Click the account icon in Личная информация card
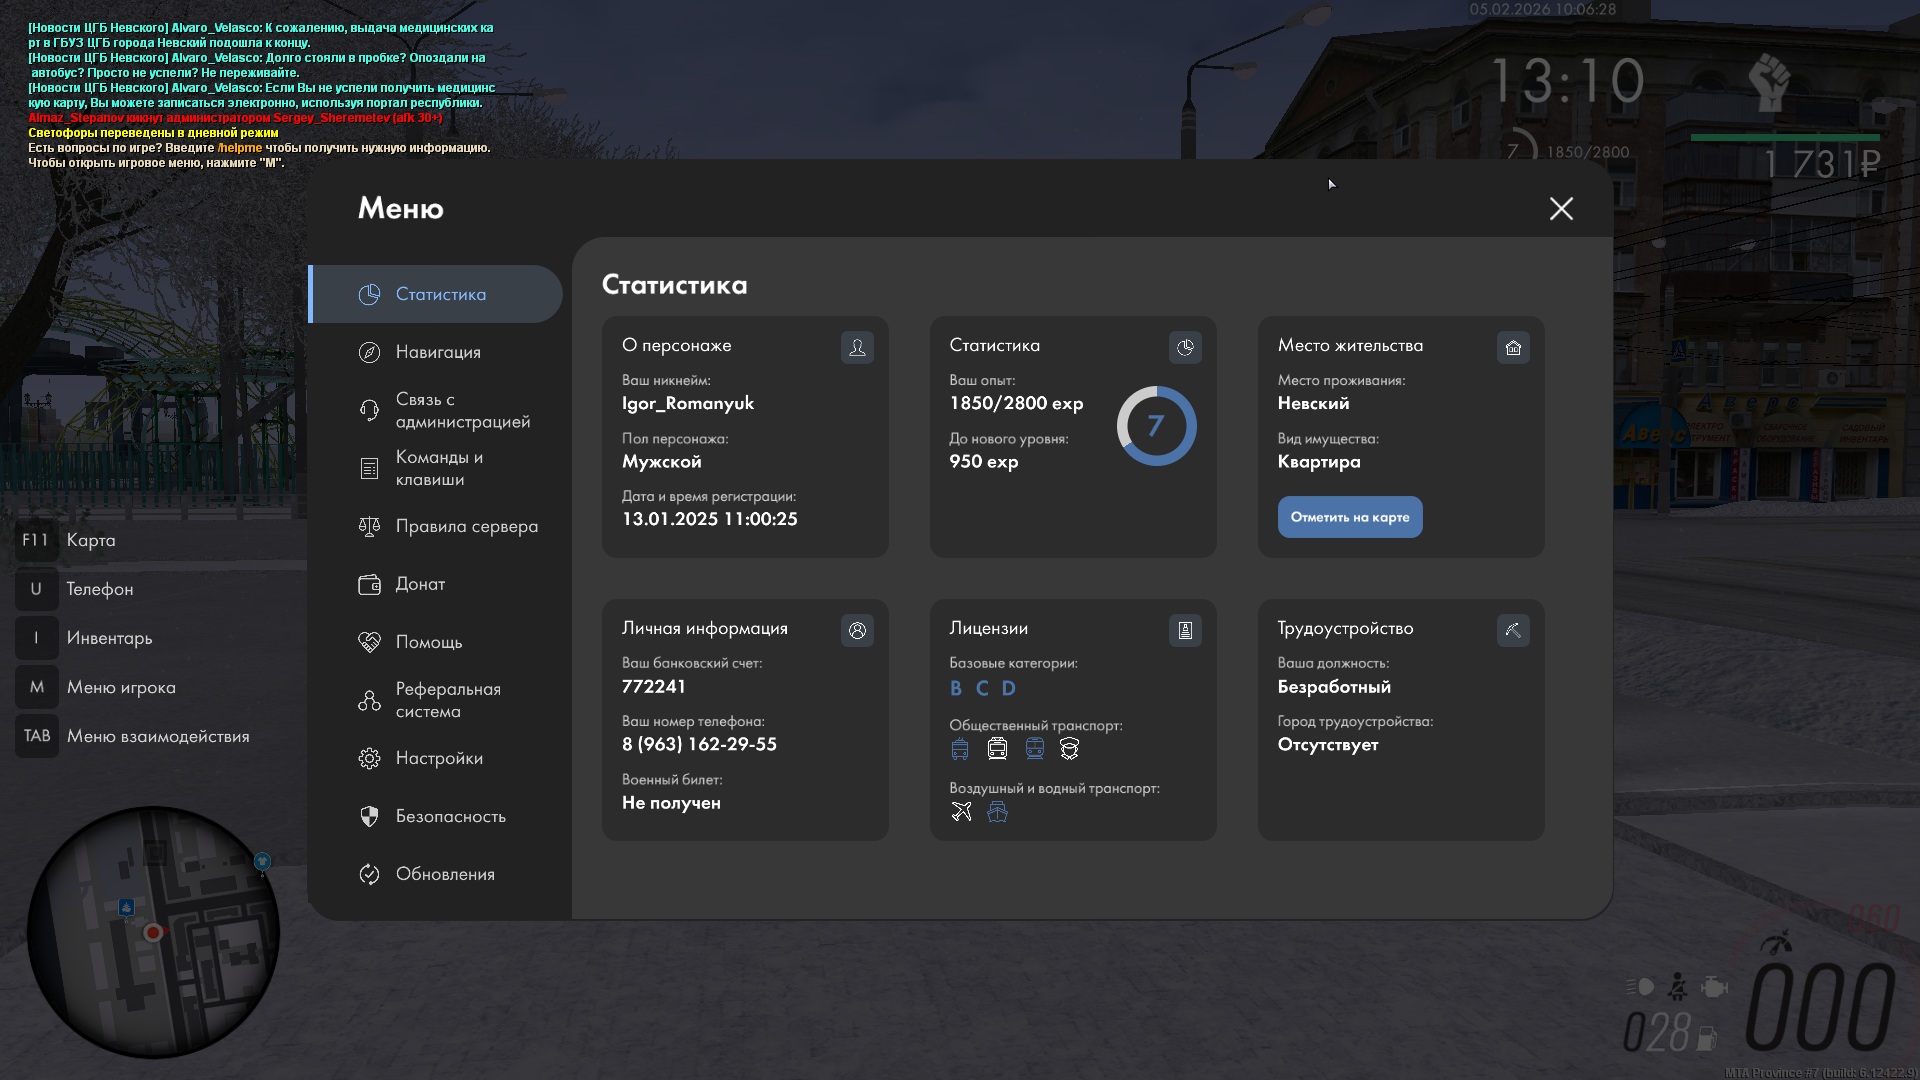The width and height of the screenshot is (1920, 1080). (x=857, y=630)
